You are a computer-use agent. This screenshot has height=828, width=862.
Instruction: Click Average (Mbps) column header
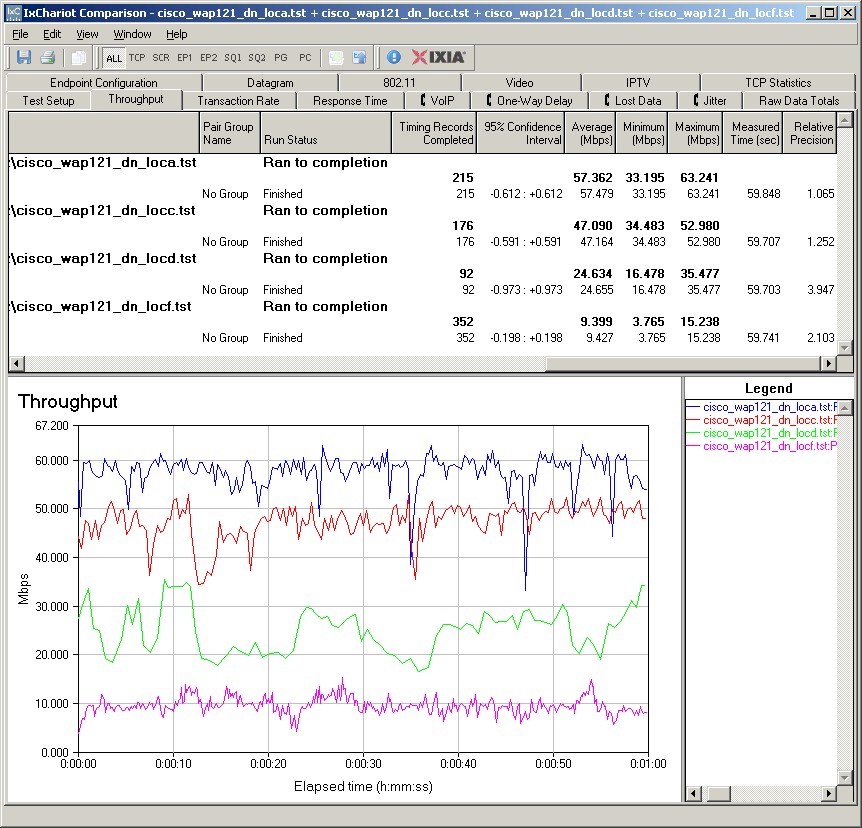590,133
